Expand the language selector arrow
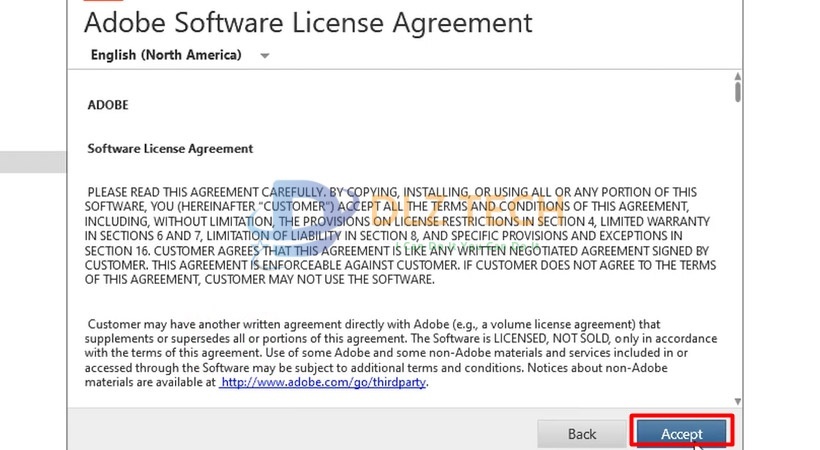The image size is (820, 450). pyautogui.click(x=265, y=56)
